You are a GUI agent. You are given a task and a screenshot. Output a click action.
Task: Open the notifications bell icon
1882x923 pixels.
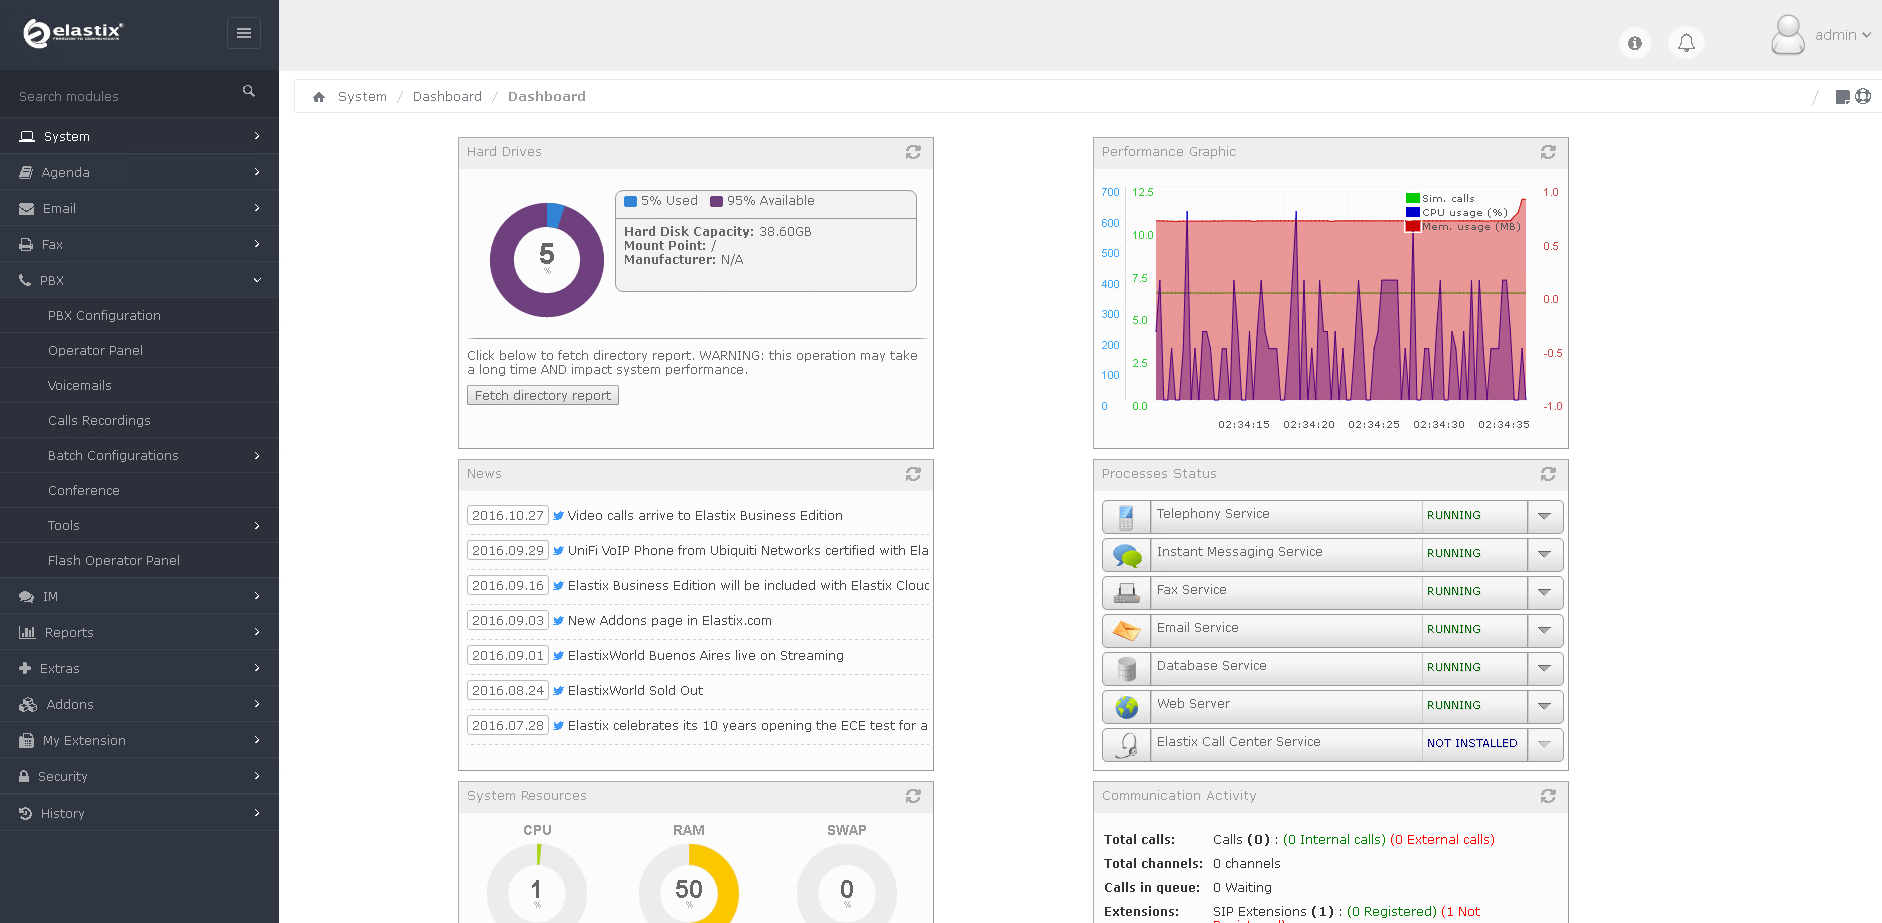pyautogui.click(x=1686, y=43)
